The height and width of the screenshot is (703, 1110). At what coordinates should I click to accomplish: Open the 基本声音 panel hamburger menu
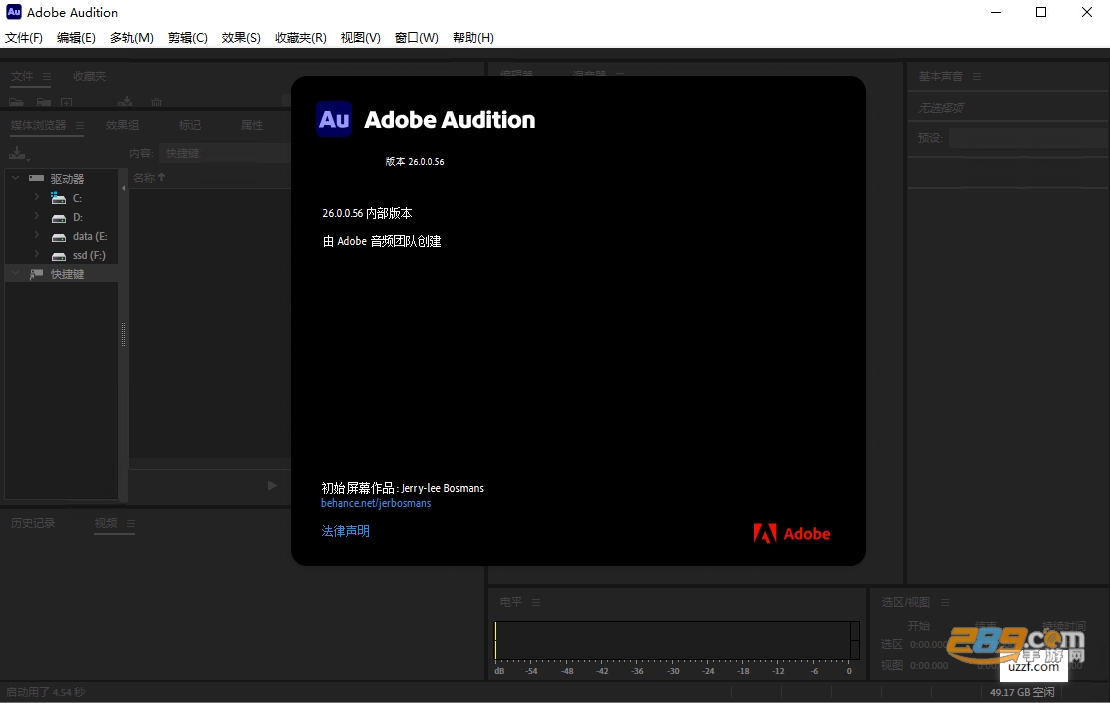click(977, 76)
